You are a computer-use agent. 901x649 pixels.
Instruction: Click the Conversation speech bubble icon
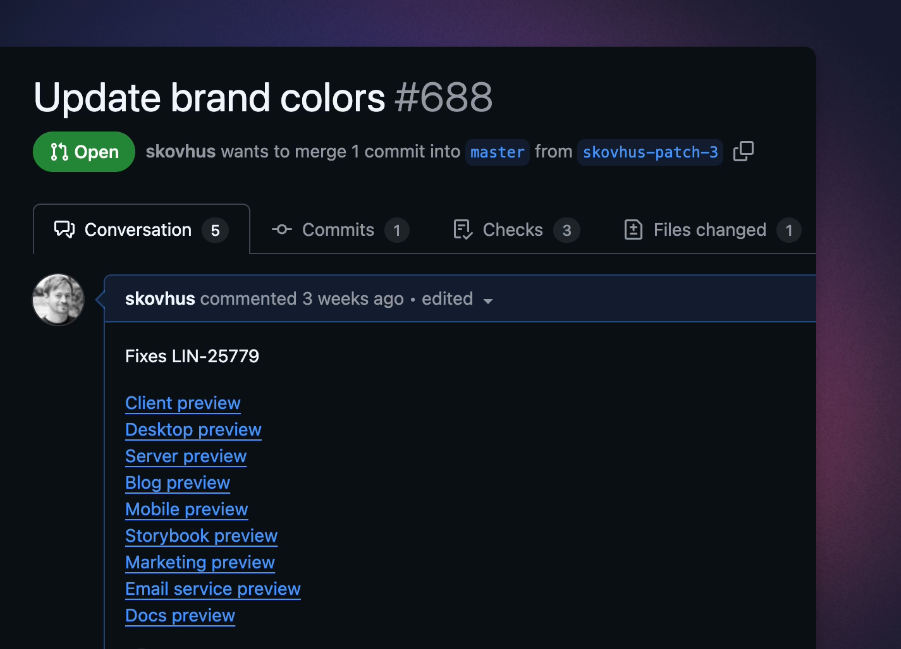click(64, 229)
